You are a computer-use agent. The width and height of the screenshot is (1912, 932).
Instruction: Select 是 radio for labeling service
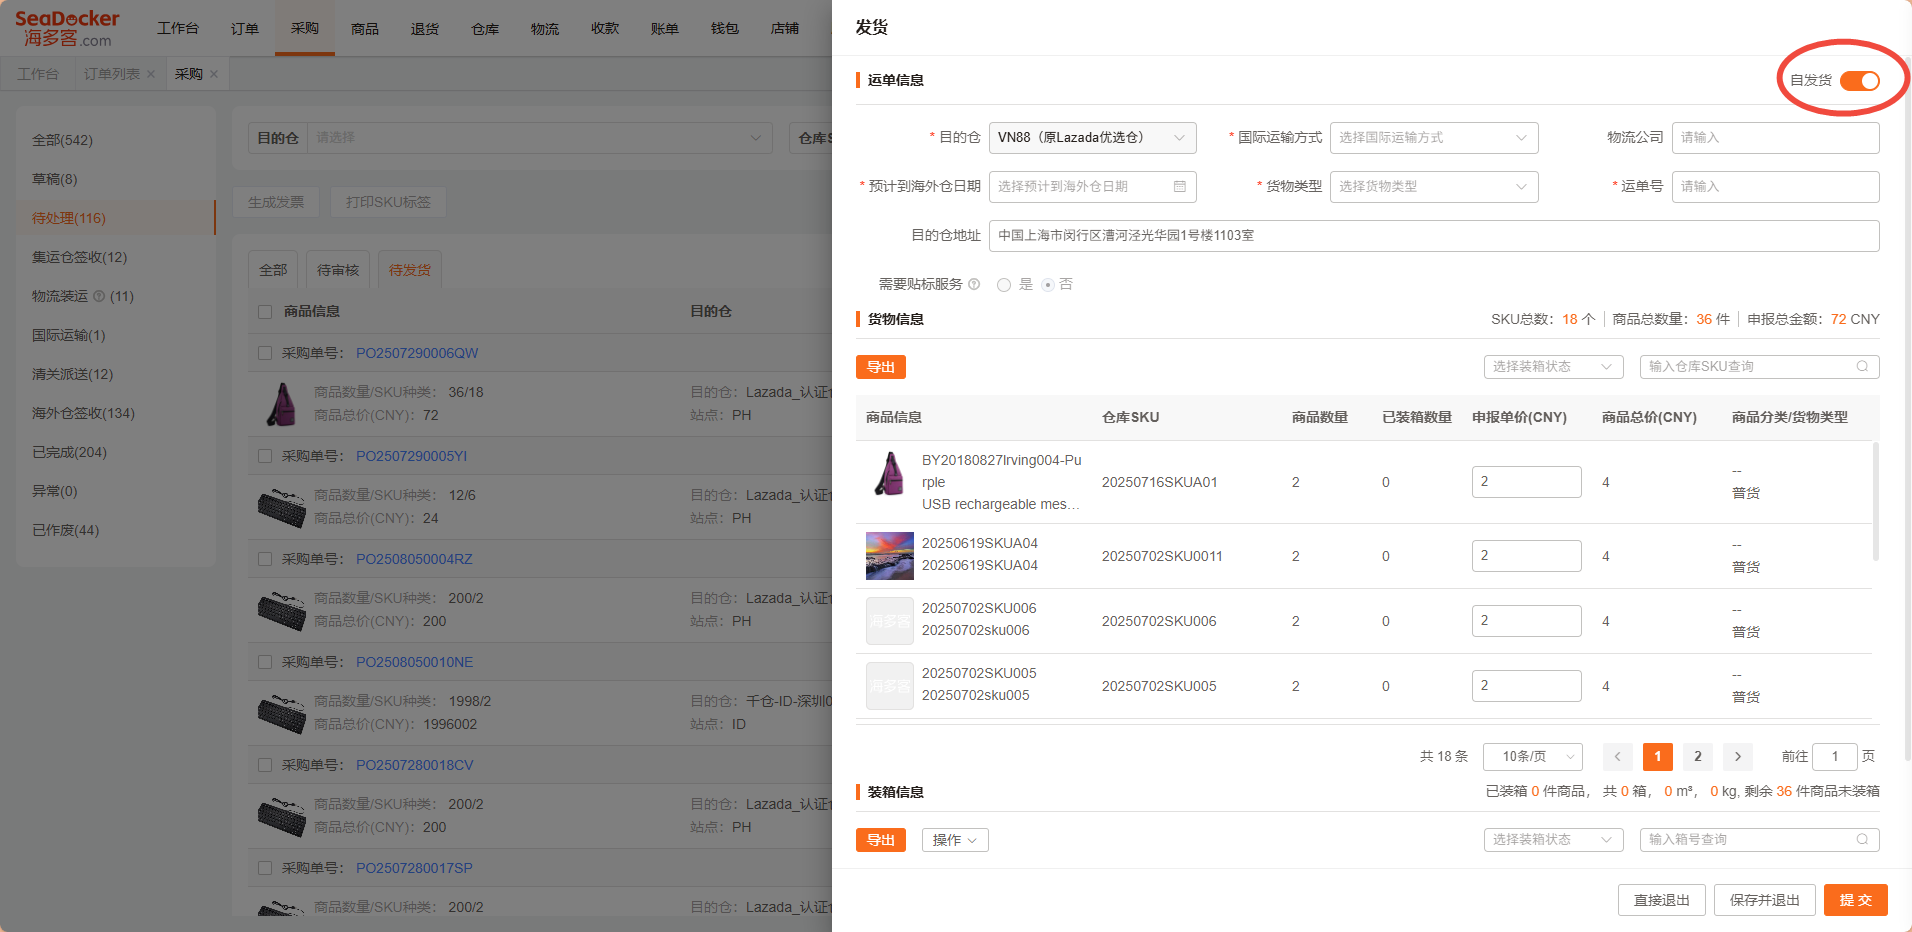click(x=1004, y=285)
